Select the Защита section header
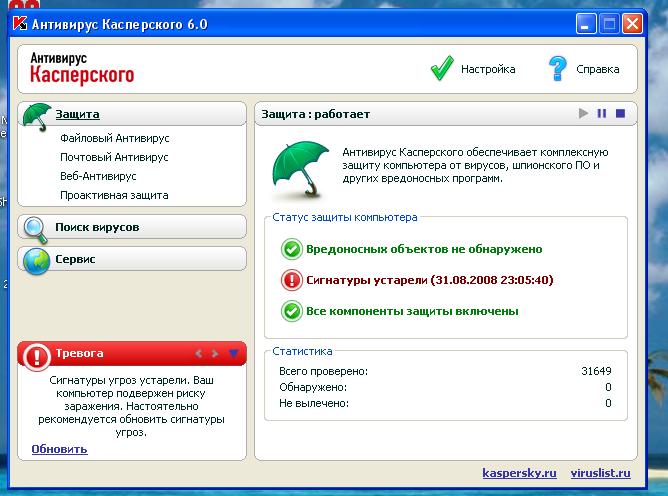This screenshot has height=496, width=668. click(x=78, y=114)
